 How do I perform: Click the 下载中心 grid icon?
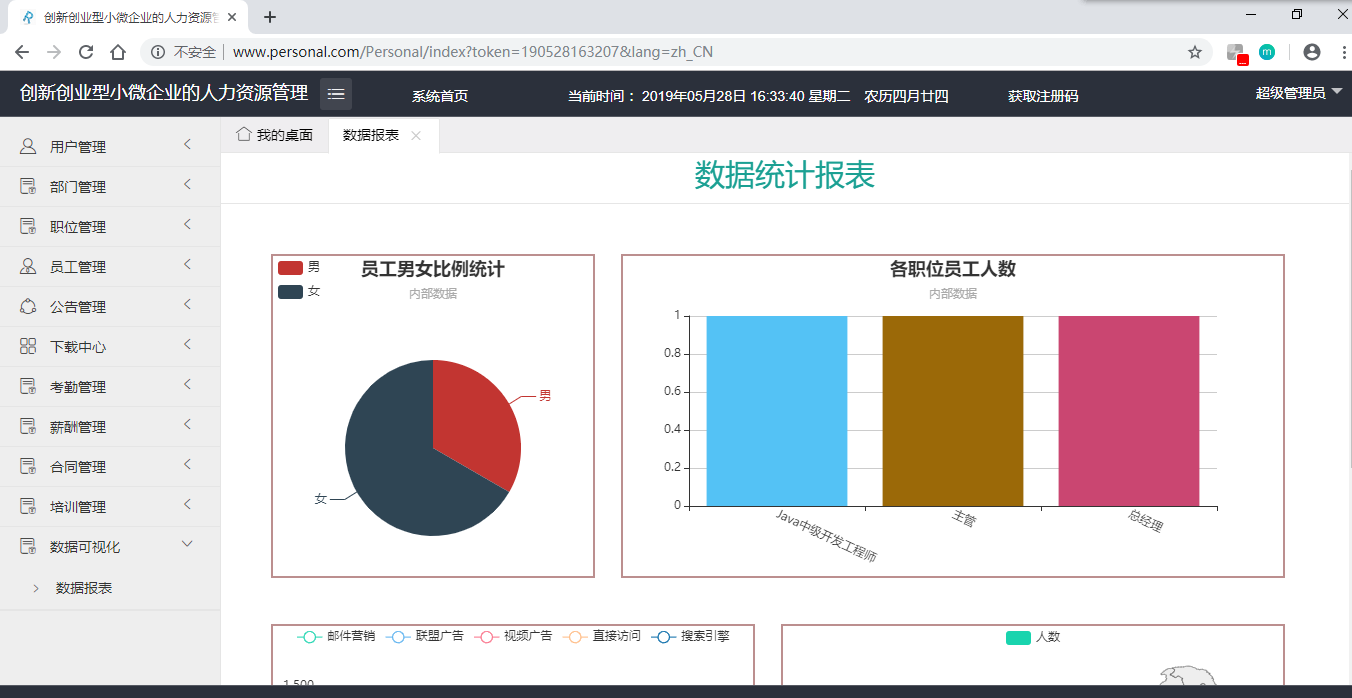pyautogui.click(x=28, y=347)
